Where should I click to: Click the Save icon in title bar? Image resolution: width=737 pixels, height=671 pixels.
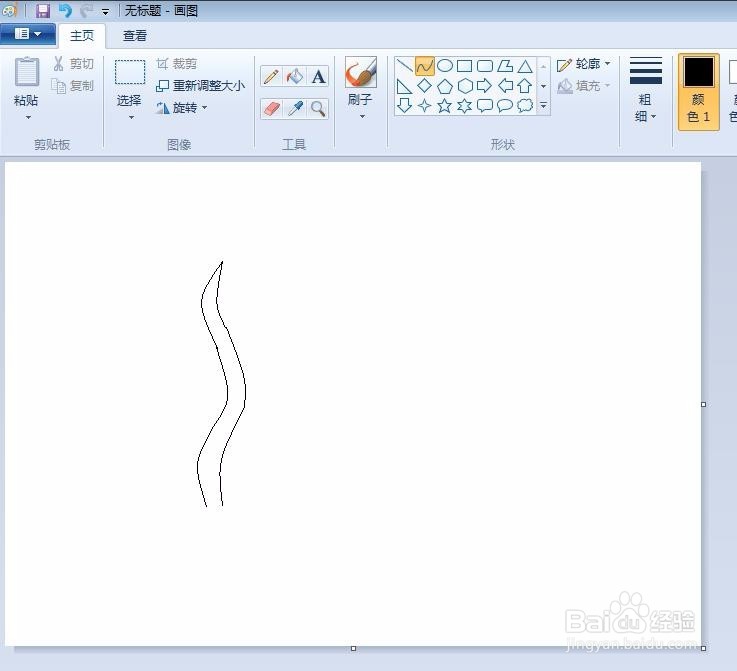coord(43,10)
